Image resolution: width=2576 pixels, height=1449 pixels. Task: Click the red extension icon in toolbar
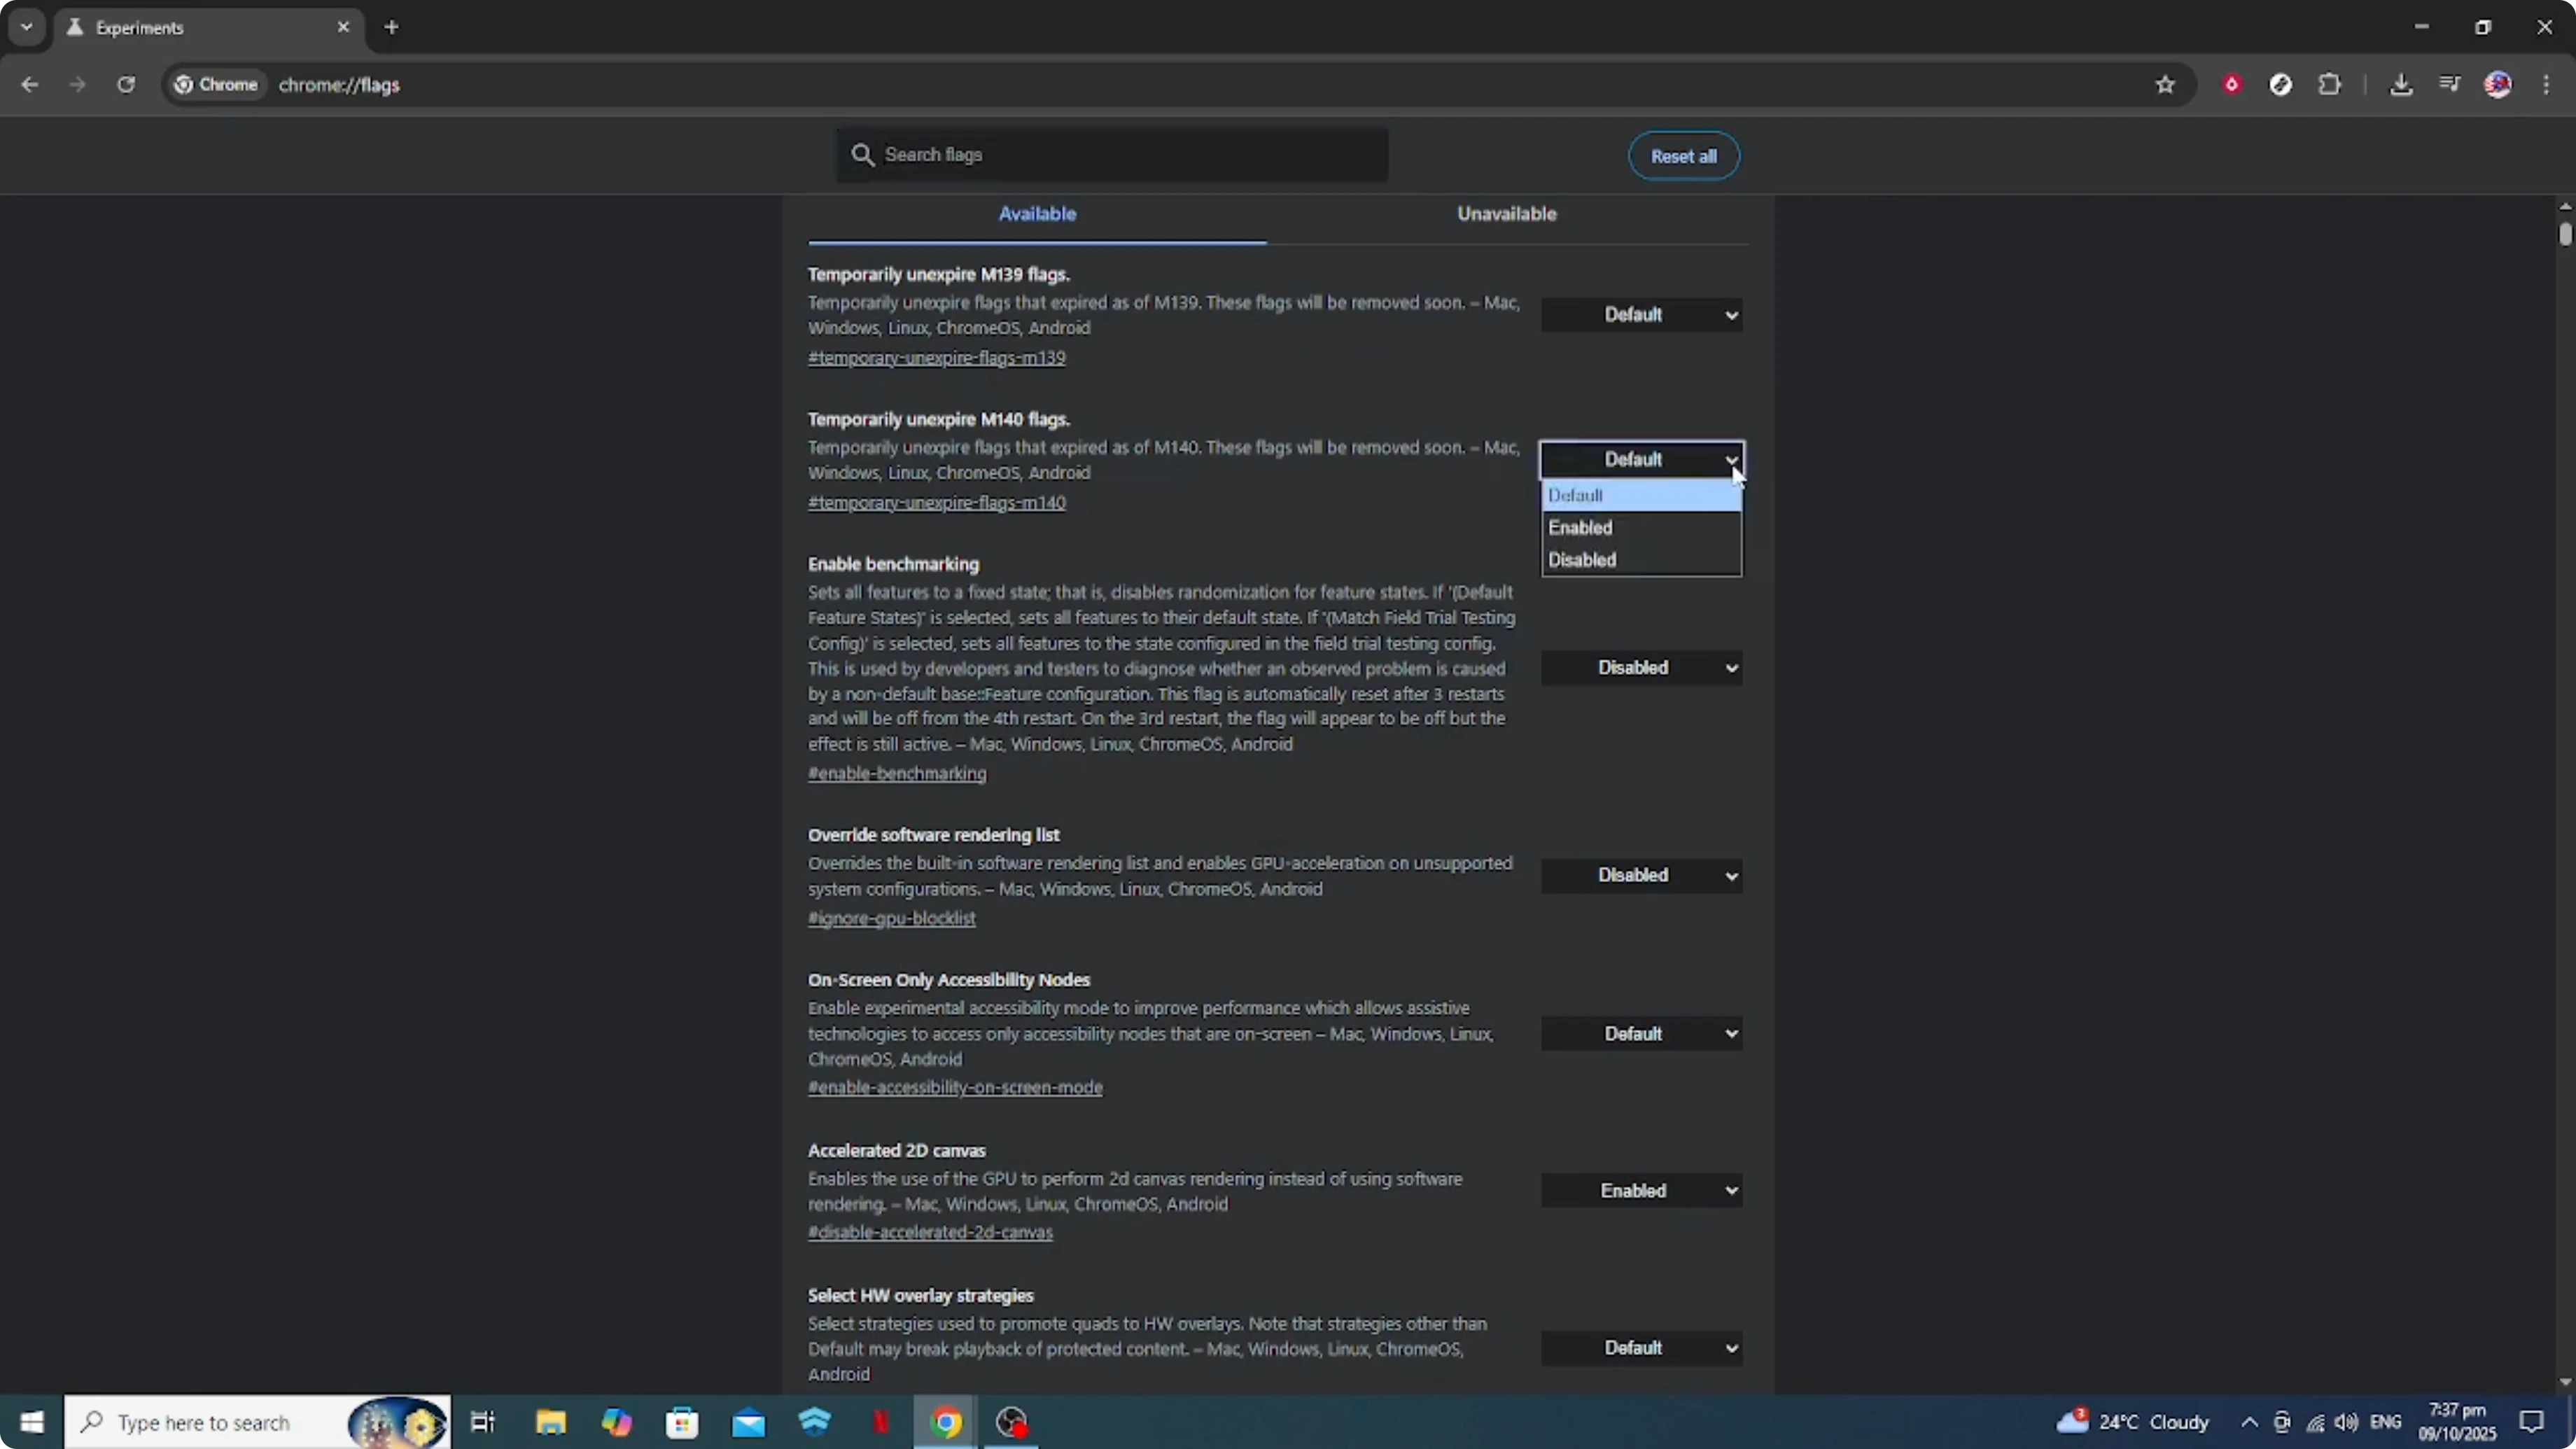(x=2232, y=85)
